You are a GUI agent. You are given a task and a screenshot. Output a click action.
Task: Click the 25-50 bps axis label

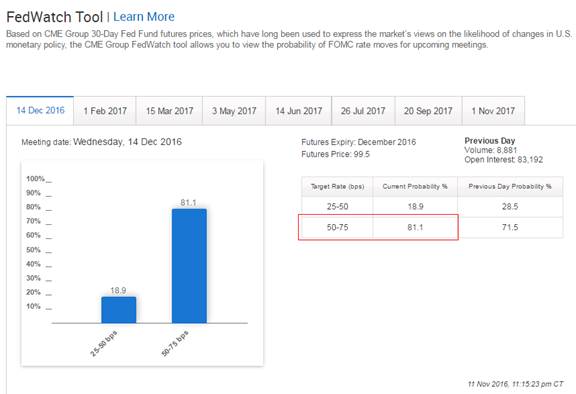point(103,344)
